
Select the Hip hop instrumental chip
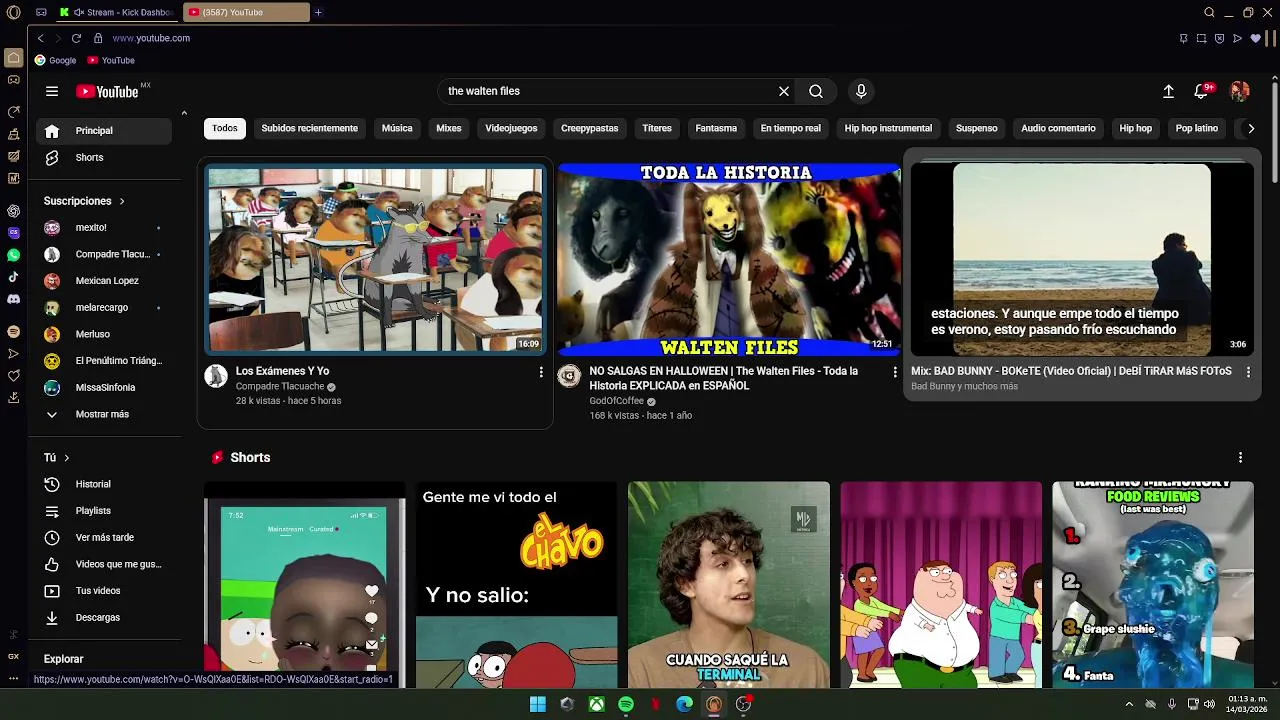pyautogui.click(x=888, y=128)
